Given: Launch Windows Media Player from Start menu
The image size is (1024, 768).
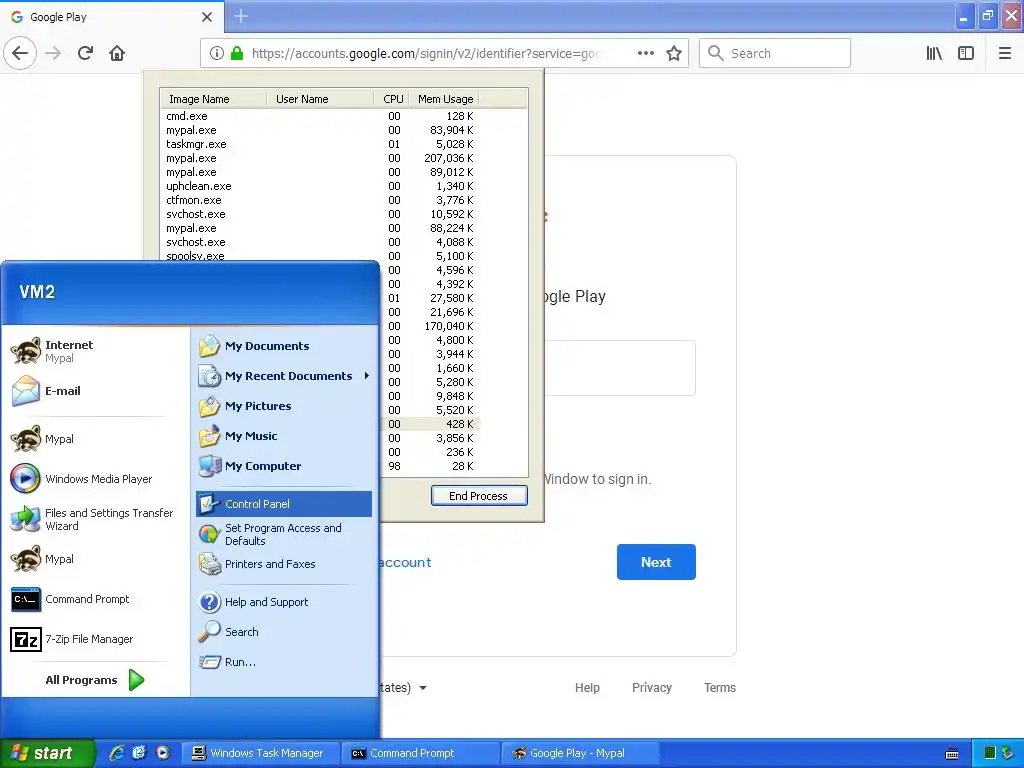Looking at the screenshot, I should tap(97, 479).
